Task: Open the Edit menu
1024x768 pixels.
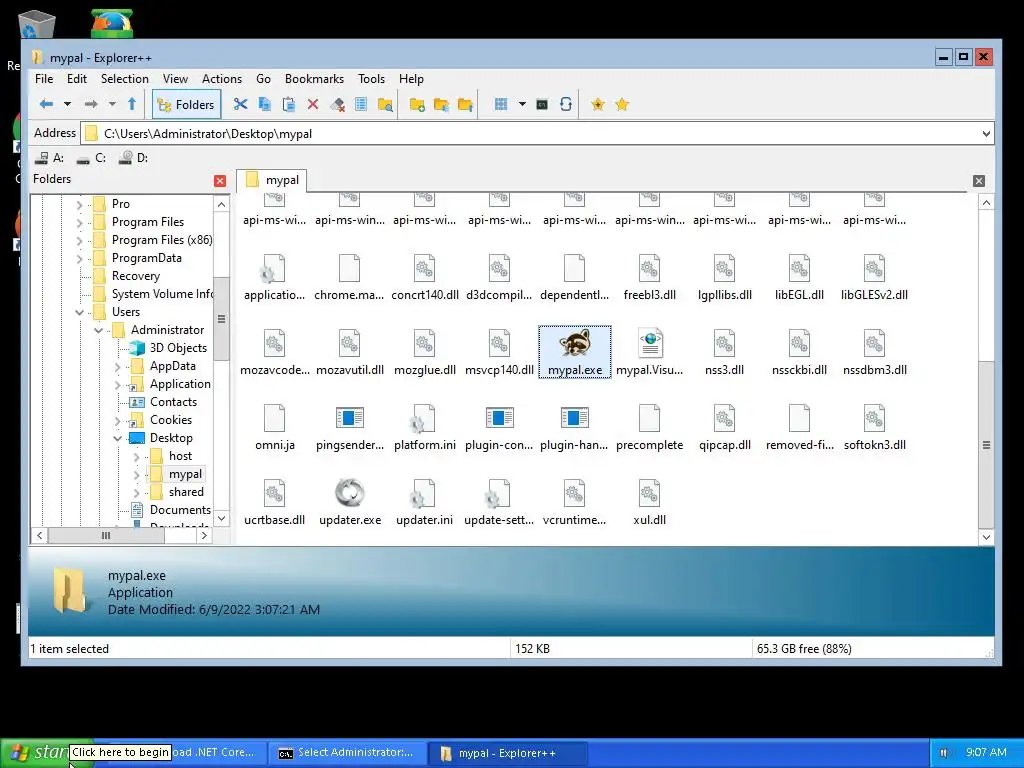Action: 76,79
